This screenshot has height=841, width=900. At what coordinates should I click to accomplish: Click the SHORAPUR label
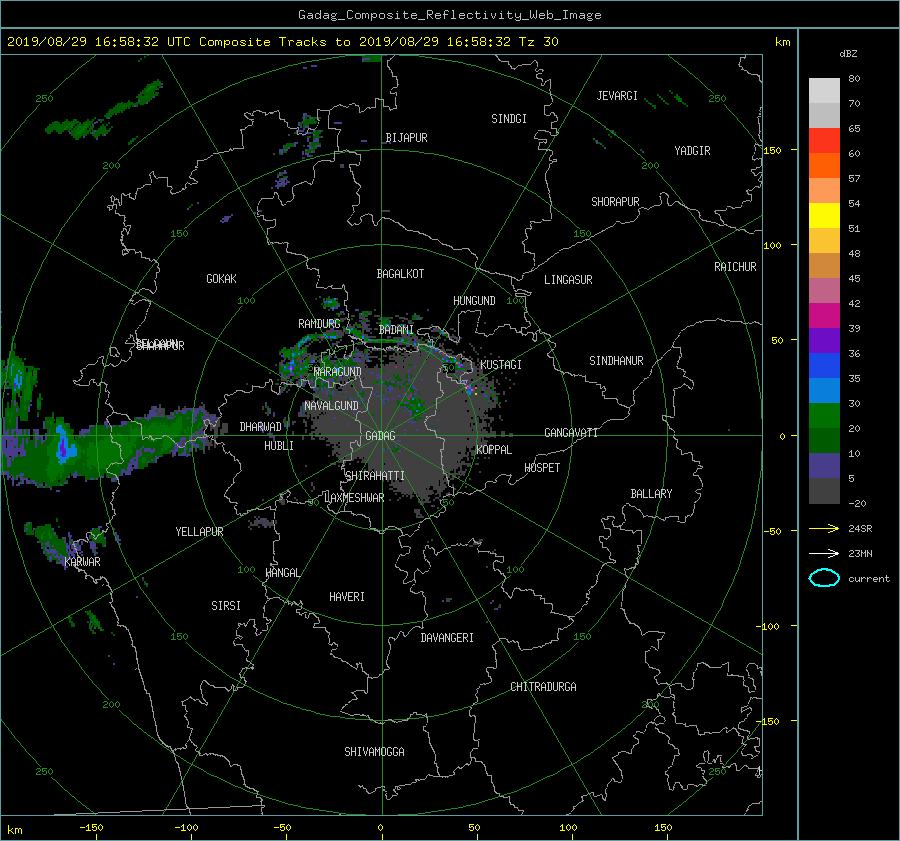(x=615, y=202)
